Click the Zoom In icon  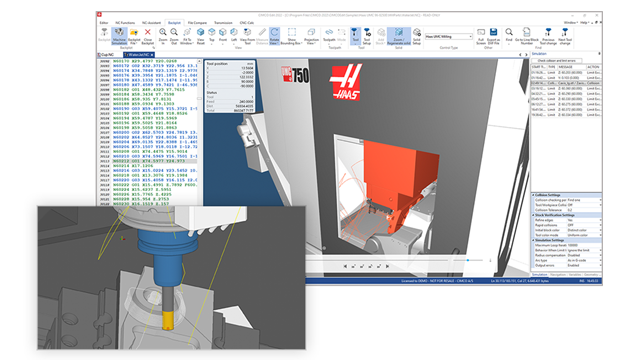tap(163, 32)
